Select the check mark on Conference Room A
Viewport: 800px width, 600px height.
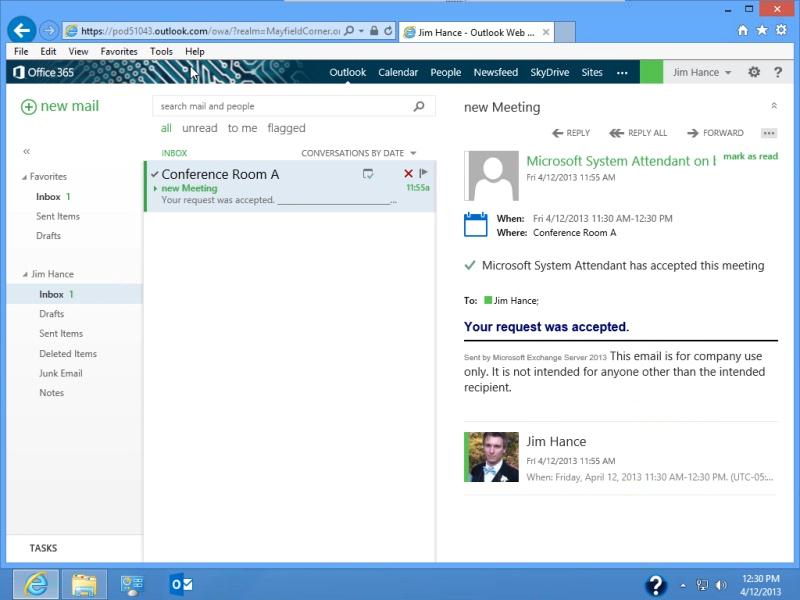pos(155,174)
